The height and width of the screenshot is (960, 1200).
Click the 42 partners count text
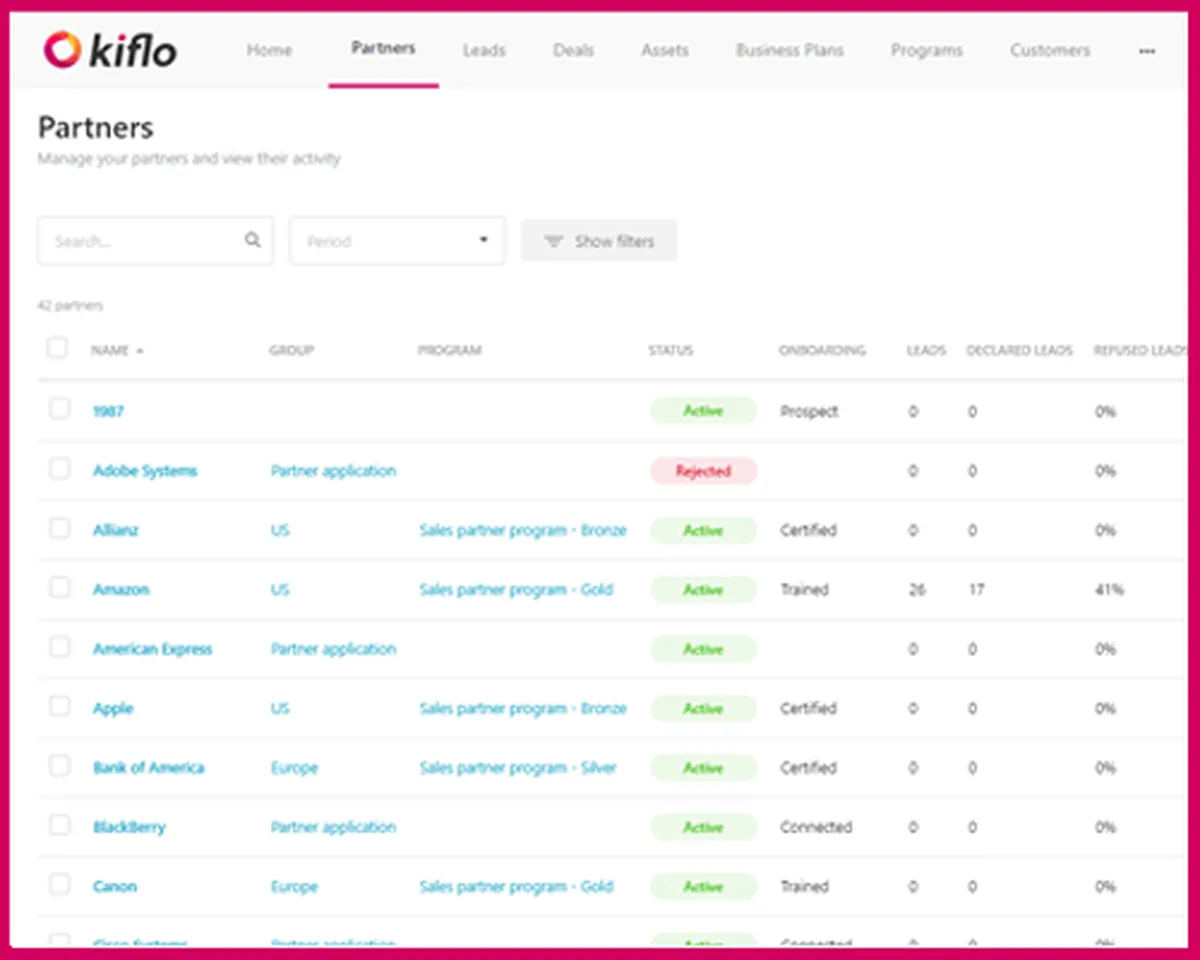70,306
